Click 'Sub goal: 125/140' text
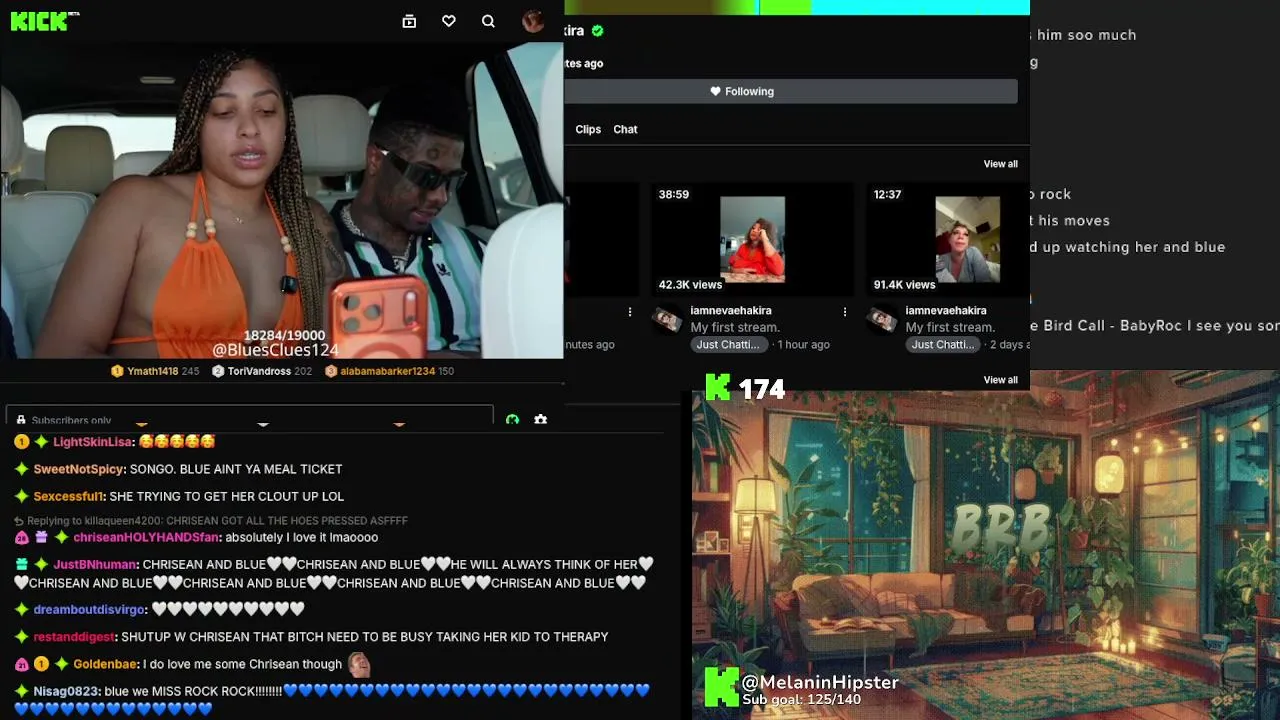Image resolution: width=1280 pixels, height=720 pixels. click(x=801, y=700)
